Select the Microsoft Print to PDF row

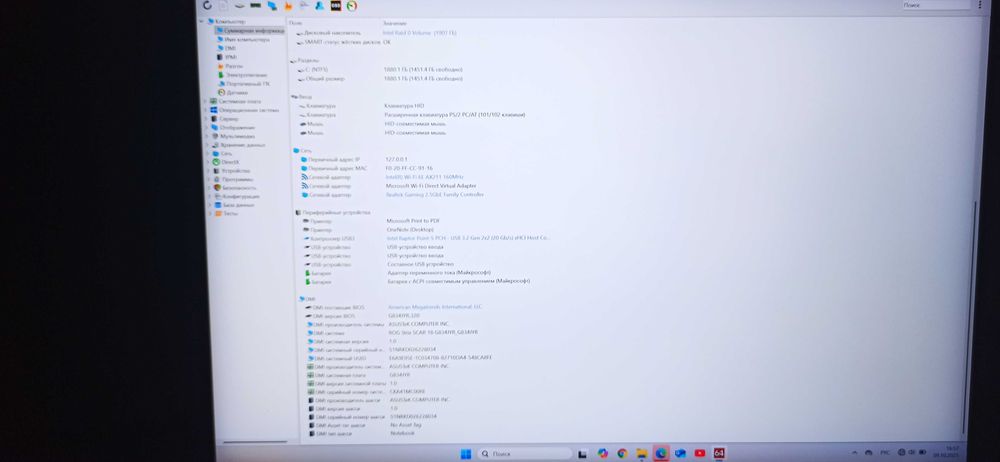371,221
